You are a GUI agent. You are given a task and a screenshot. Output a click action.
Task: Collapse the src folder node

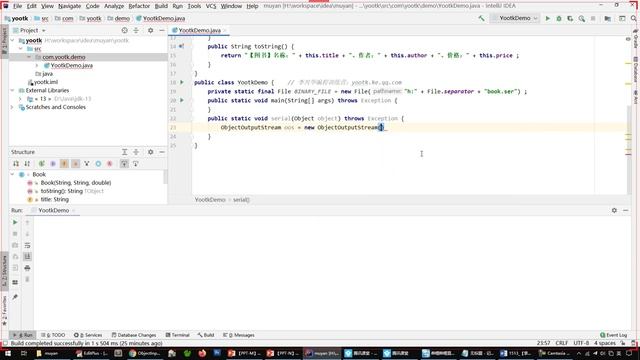pyautogui.click(x=21, y=49)
